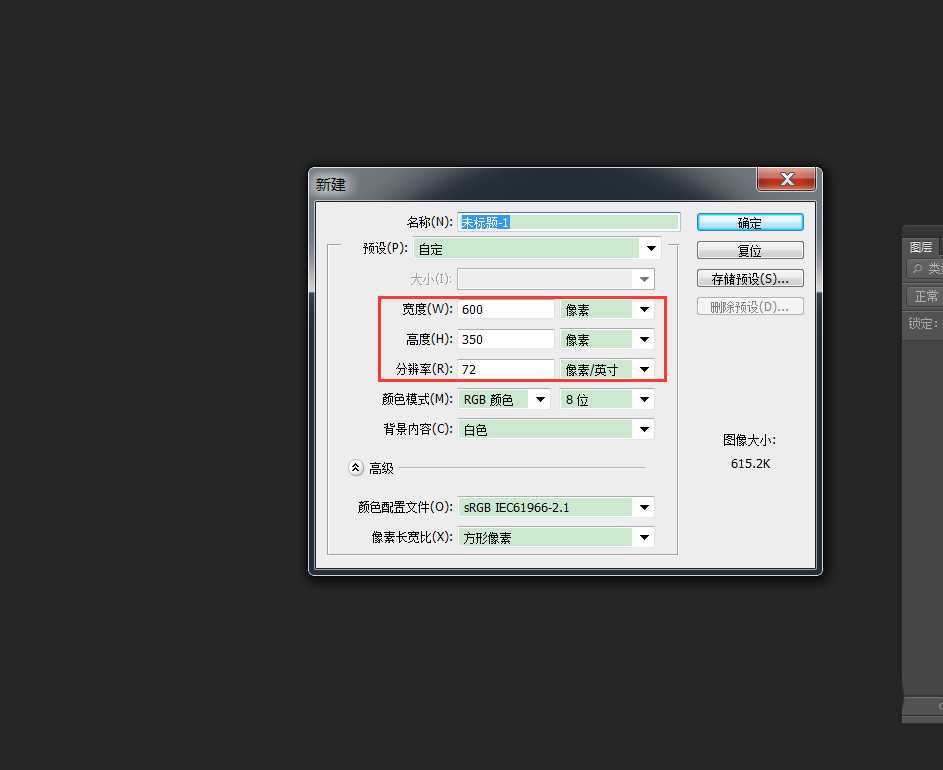The height and width of the screenshot is (770, 943).
Task: Click the width value 600 field
Action: click(505, 309)
